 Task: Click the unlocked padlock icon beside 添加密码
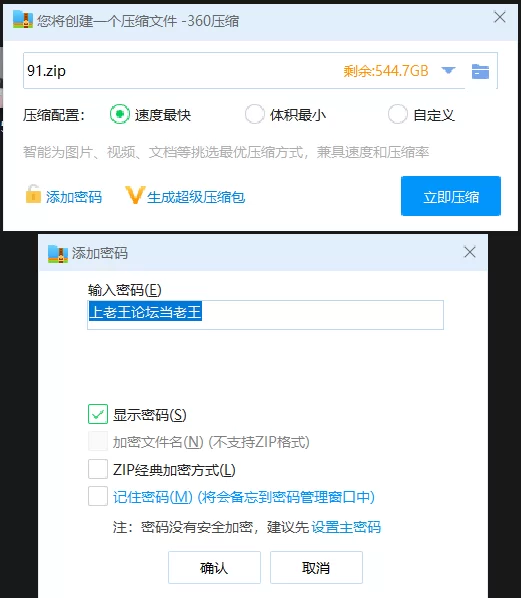click(x=33, y=194)
